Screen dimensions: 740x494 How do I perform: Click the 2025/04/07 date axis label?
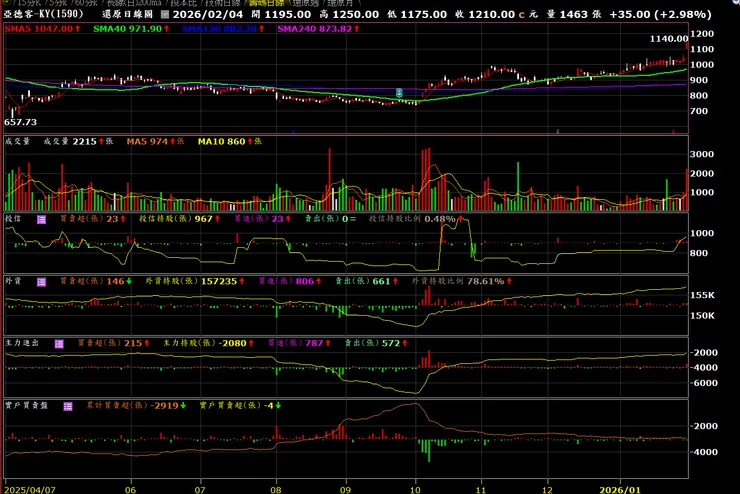pyautogui.click(x=30, y=490)
